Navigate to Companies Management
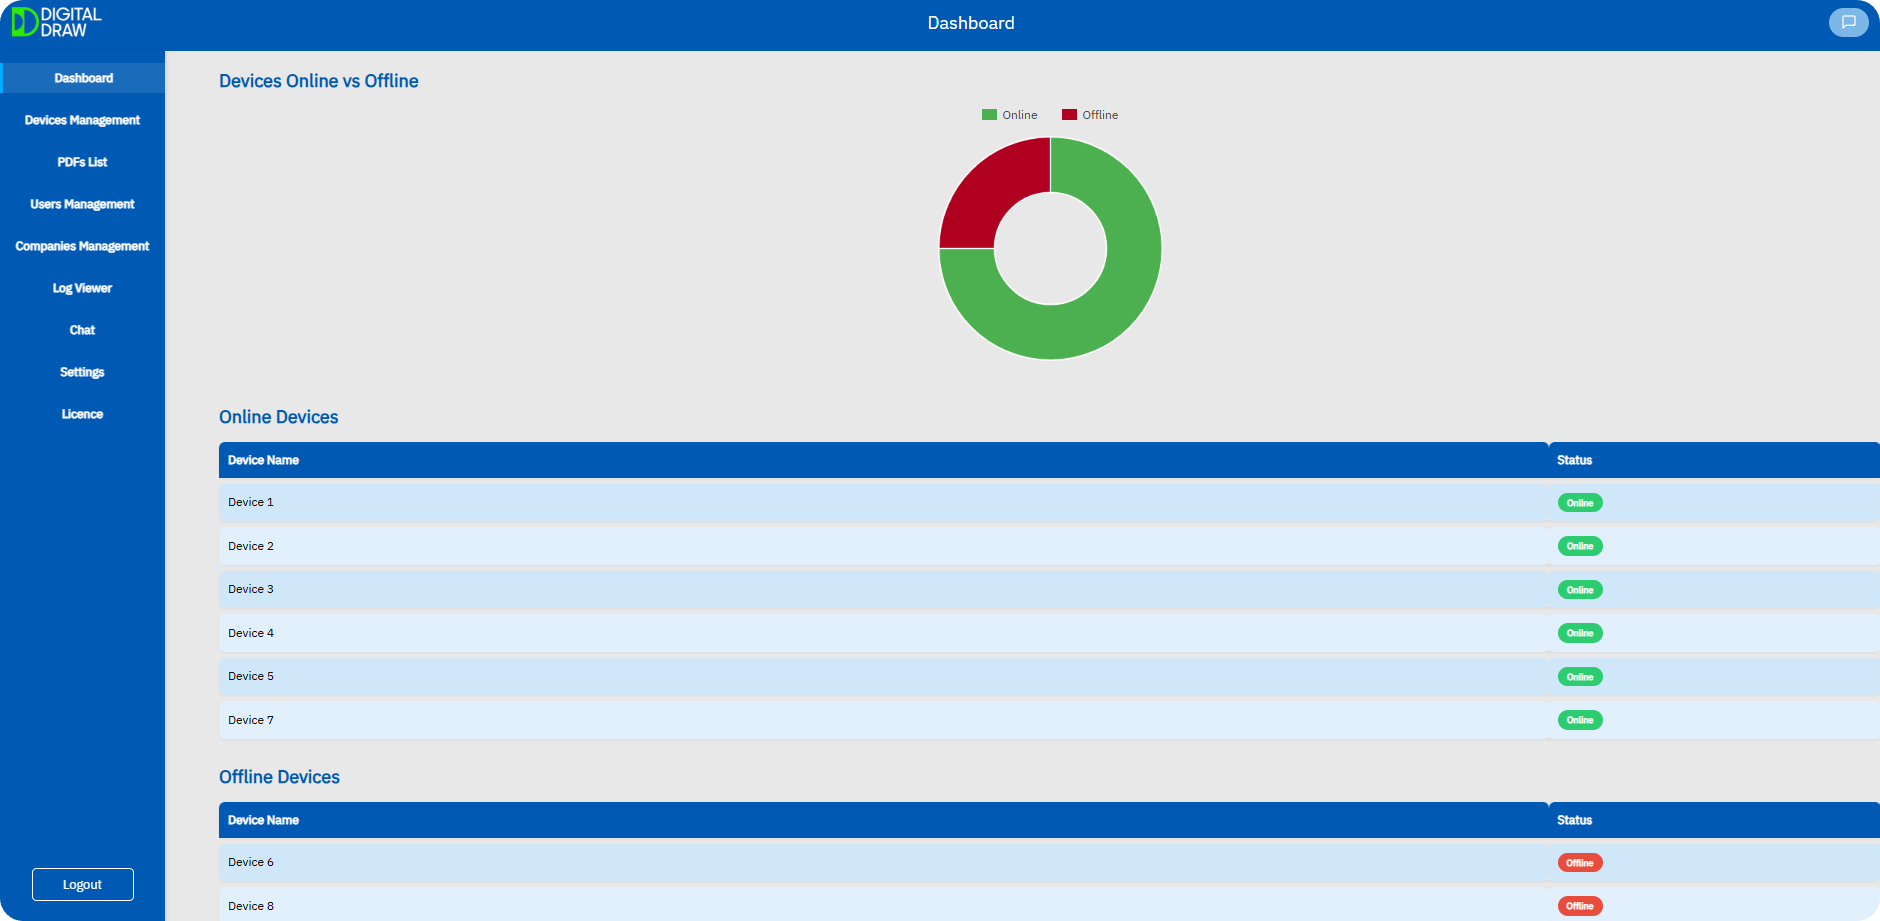This screenshot has height=921, width=1880. (82, 246)
